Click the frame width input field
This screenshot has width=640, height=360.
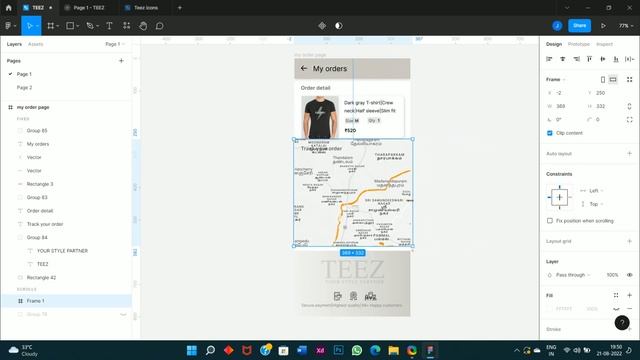(565, 106)
